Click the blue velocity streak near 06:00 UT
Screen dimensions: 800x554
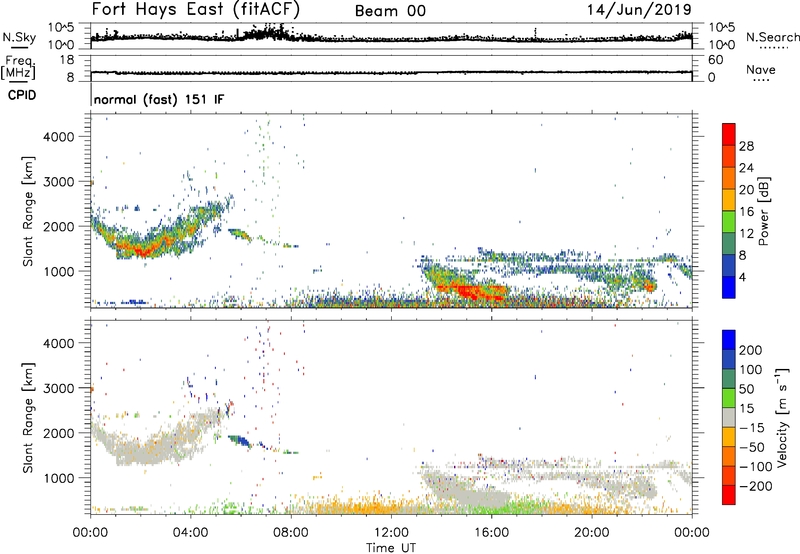[x=239, y=440]
